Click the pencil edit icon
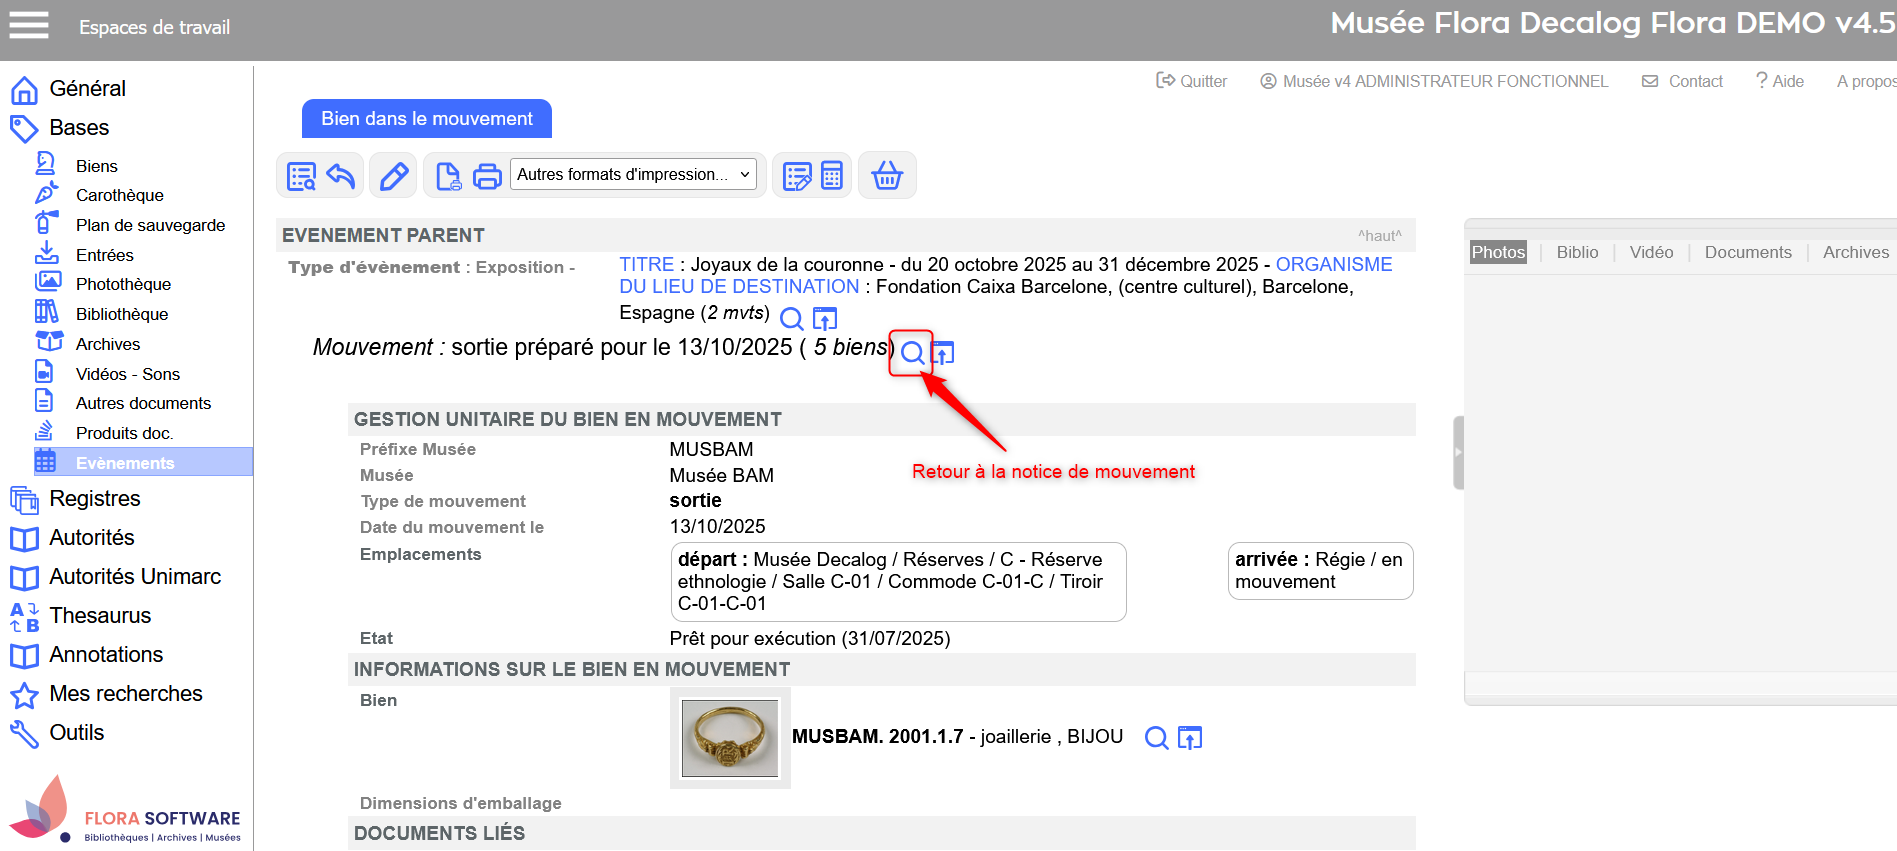 [x=394, y=176]
